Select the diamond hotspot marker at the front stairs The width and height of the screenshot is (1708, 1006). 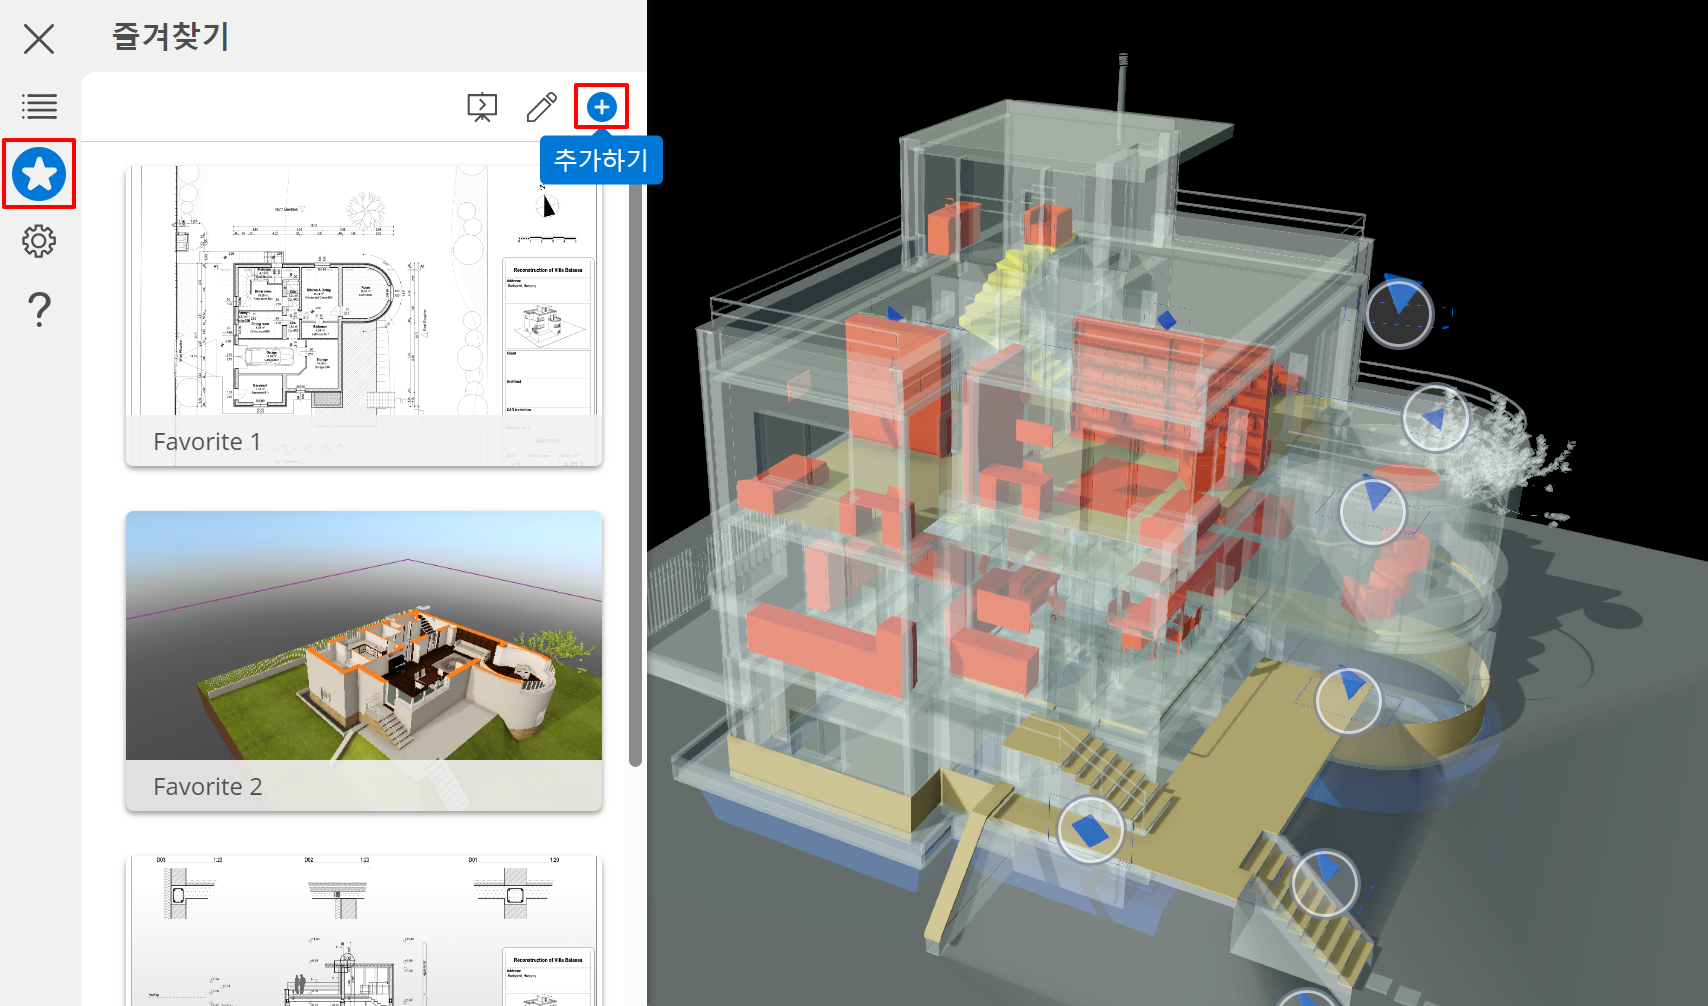pyautogui.click(x=1090, y=830)
